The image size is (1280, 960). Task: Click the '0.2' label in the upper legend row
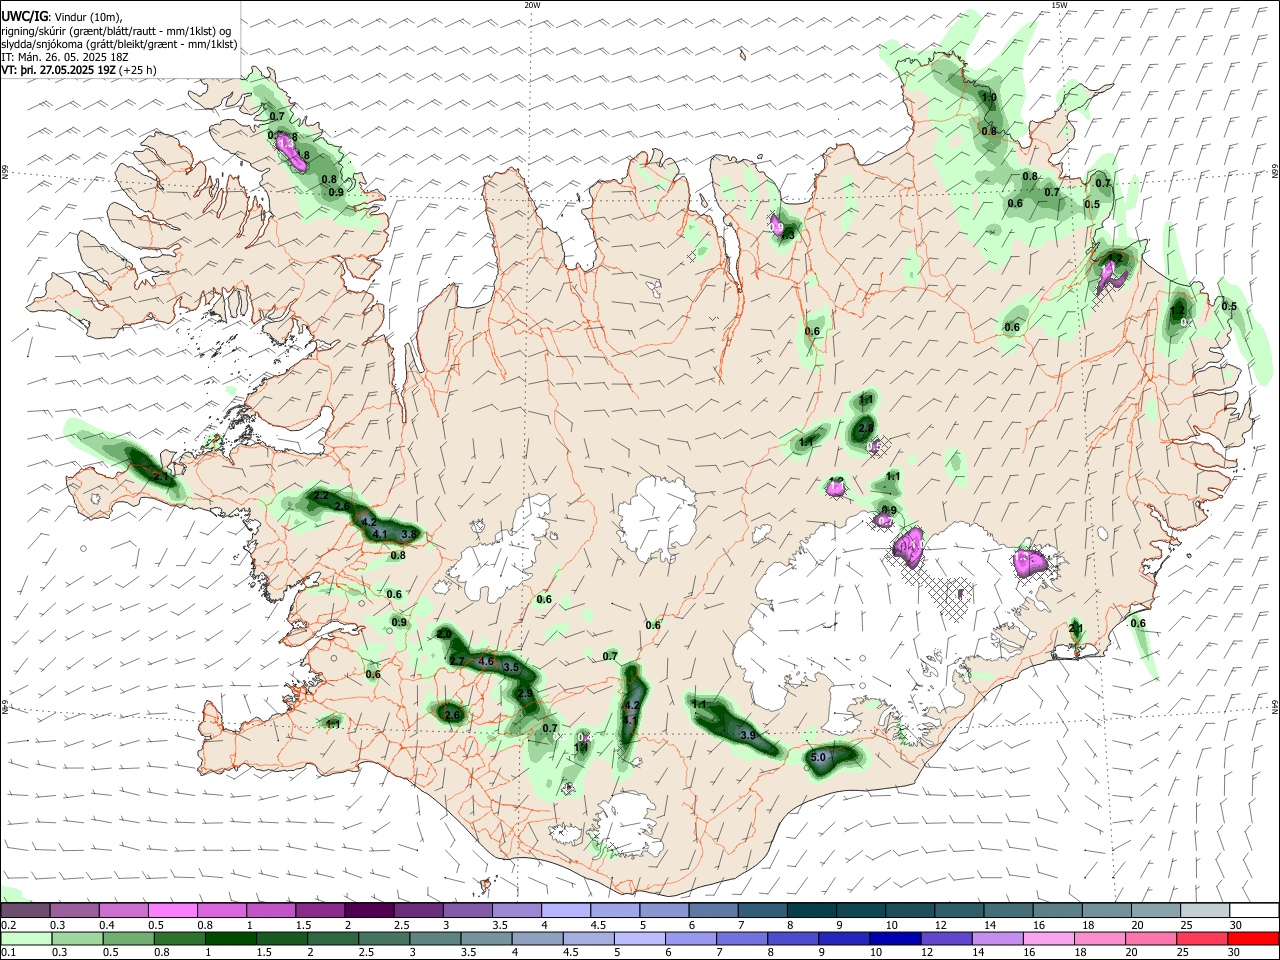coord(8,924)
